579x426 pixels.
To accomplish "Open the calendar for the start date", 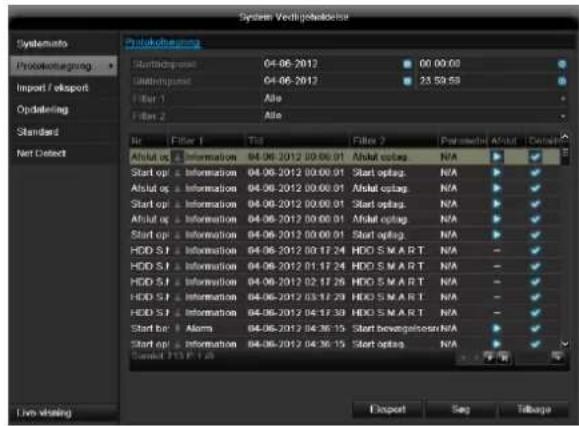I will click(x=407, y=64).
